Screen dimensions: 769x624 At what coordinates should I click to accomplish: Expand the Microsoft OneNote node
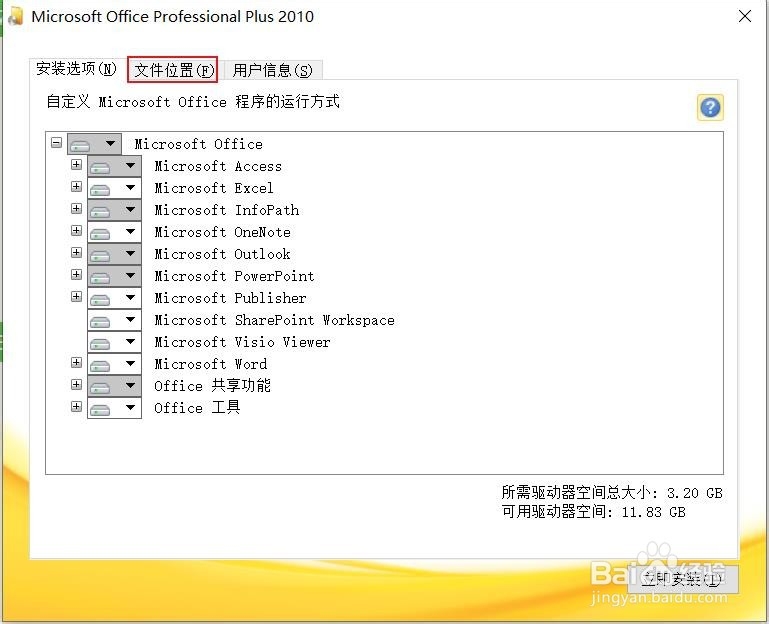pyautogui.click(x=76, y=231)
